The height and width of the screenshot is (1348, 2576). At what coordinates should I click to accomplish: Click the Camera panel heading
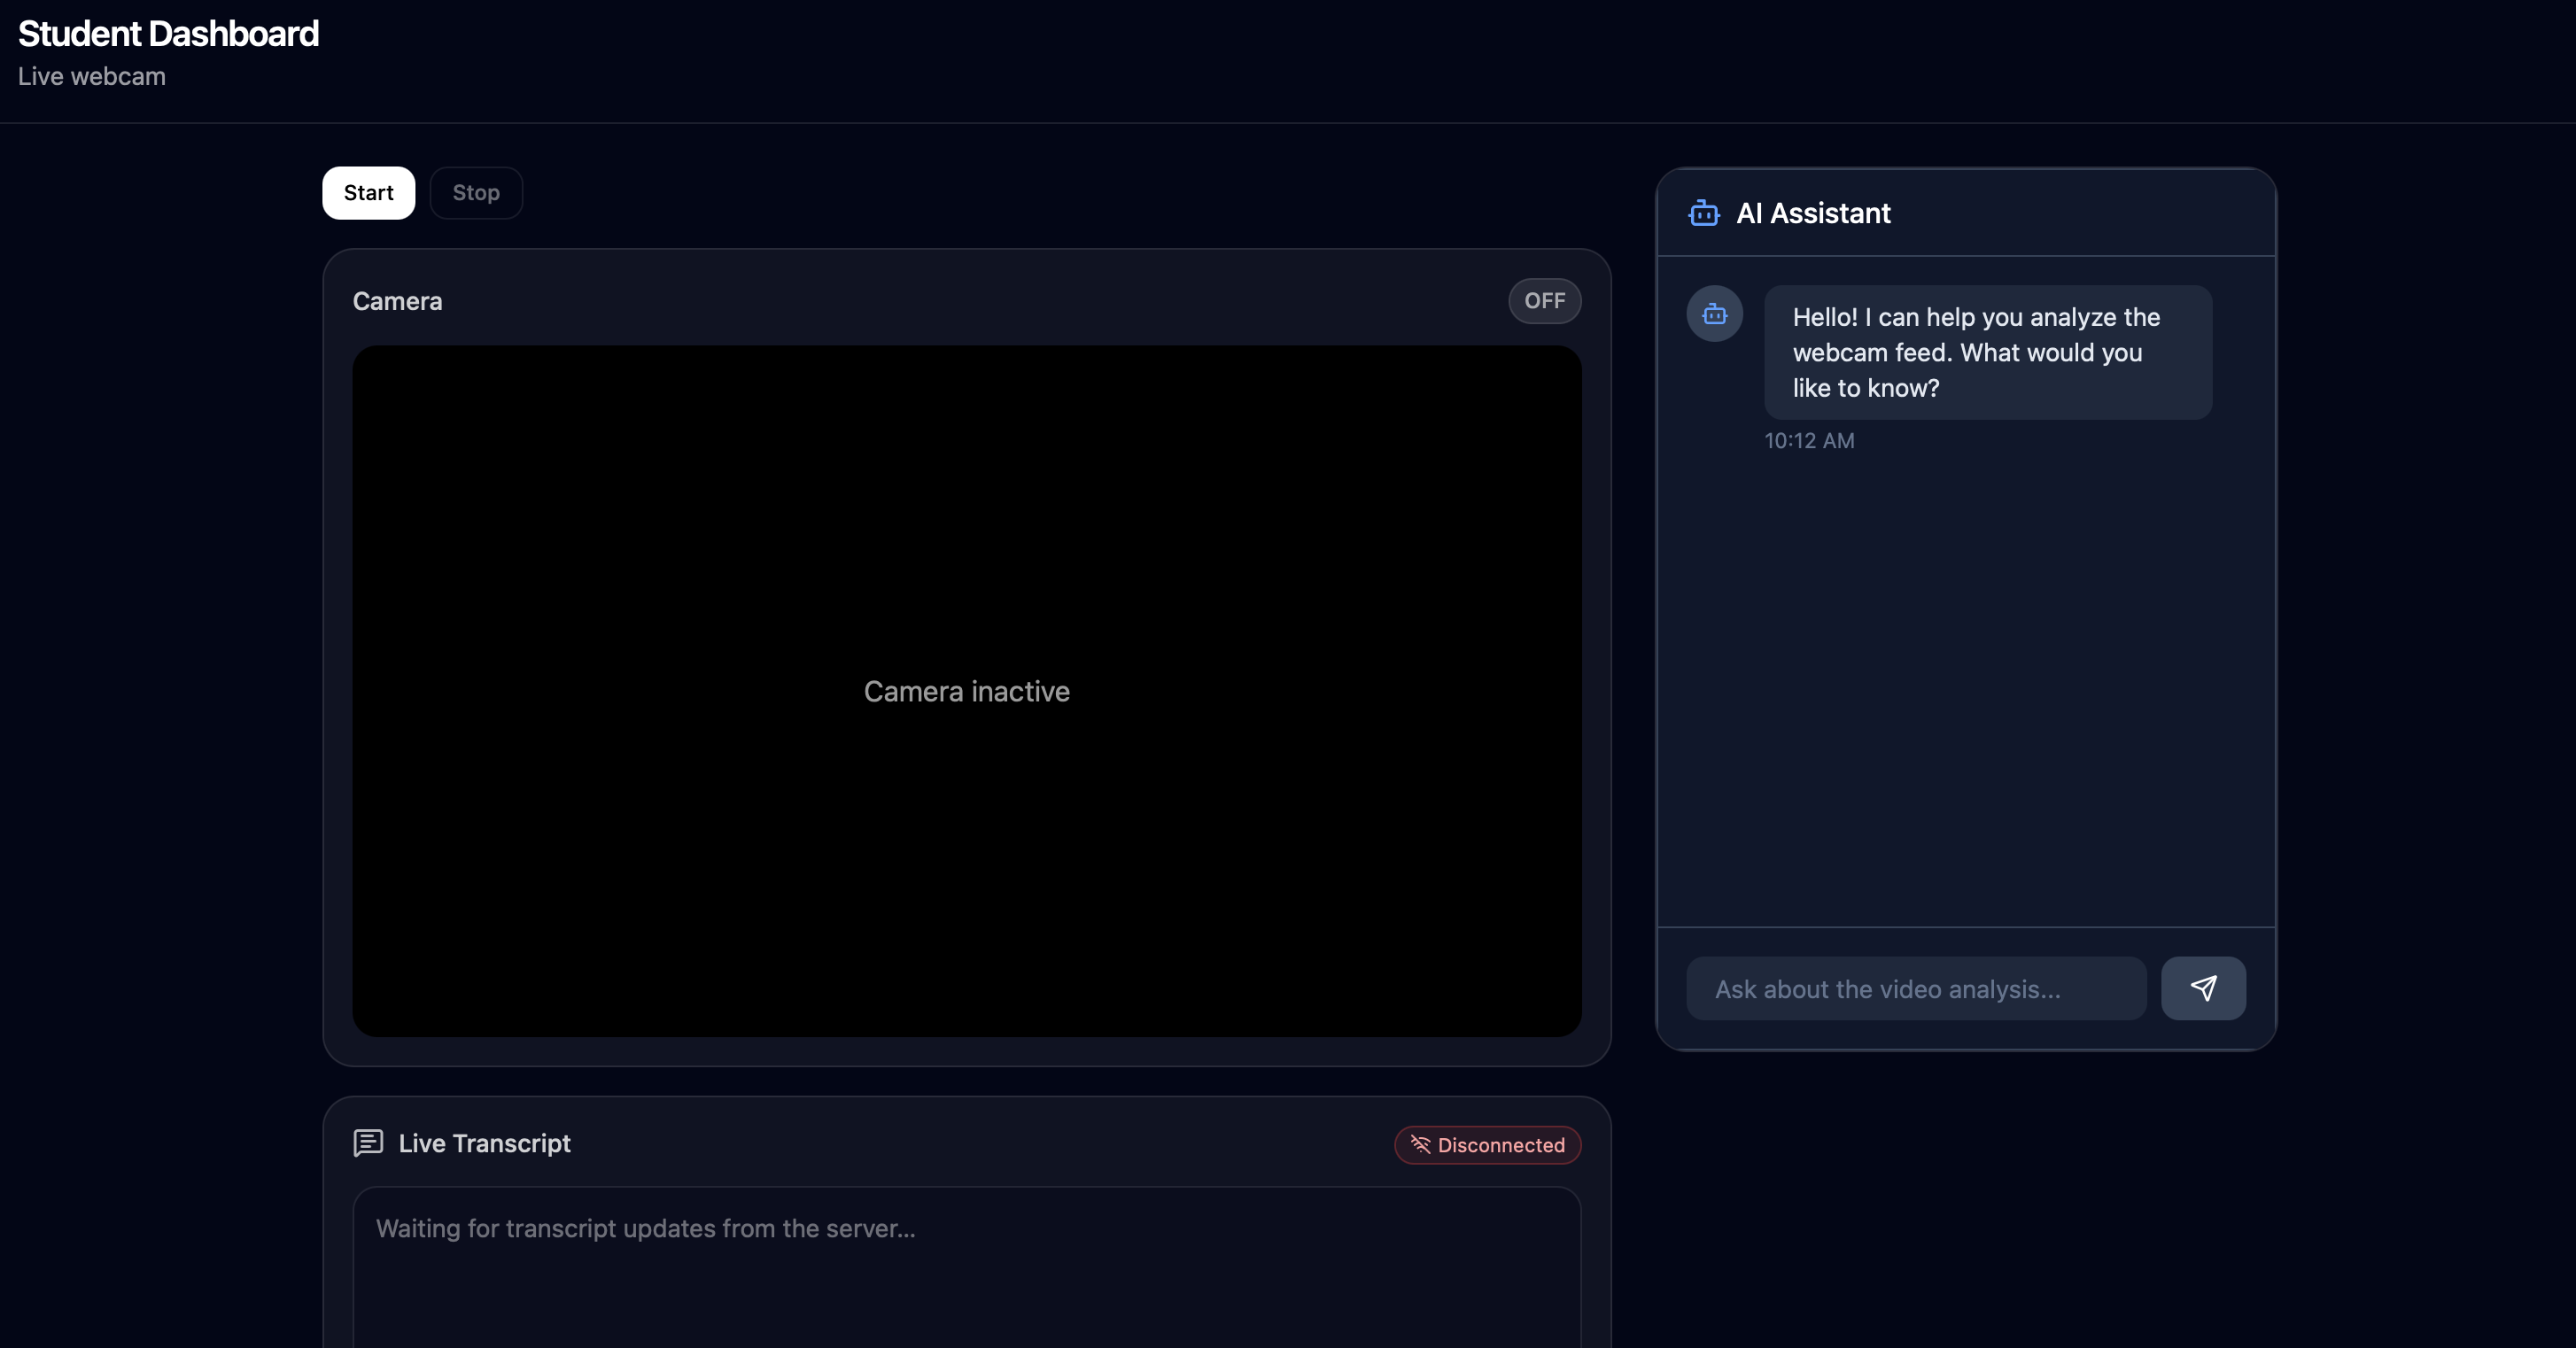(397, 301)
